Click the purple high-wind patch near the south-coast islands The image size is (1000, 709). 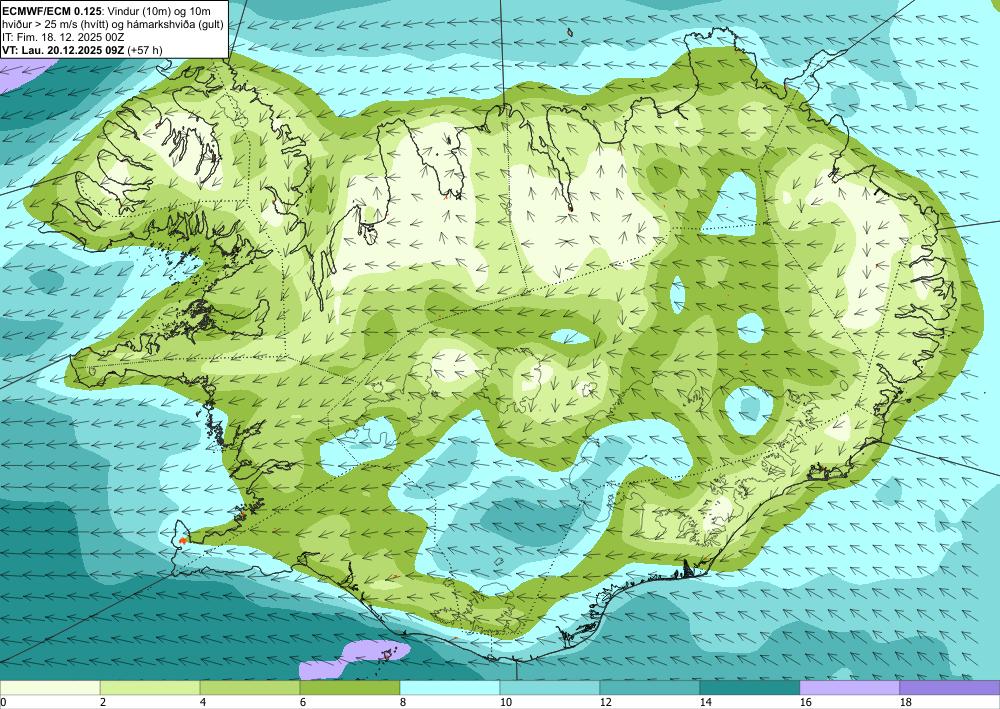354,659
